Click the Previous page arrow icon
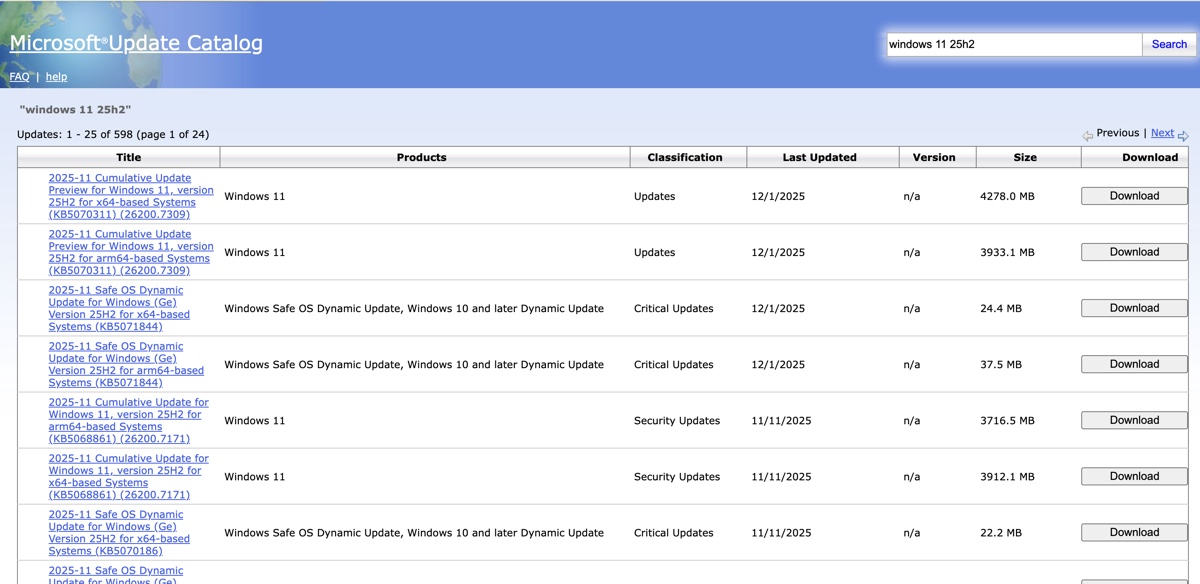The height and width of the screenshot is (584, 1200). (1088, 134)
